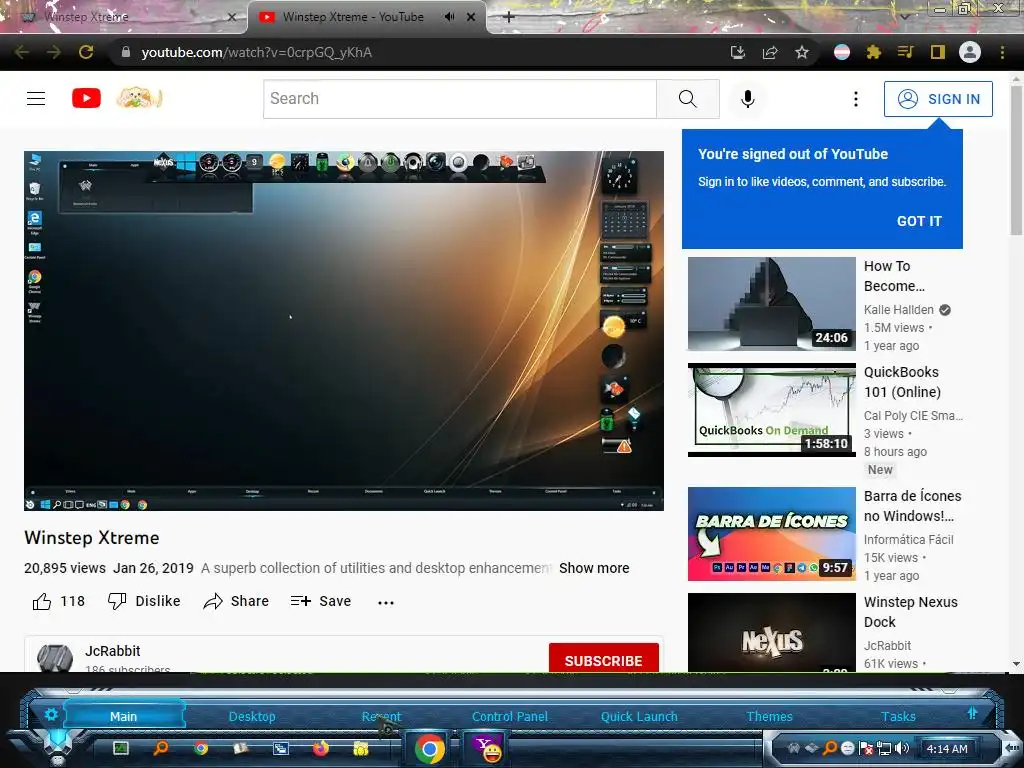Open the Chrome three-dot menu

[1002, 52]
